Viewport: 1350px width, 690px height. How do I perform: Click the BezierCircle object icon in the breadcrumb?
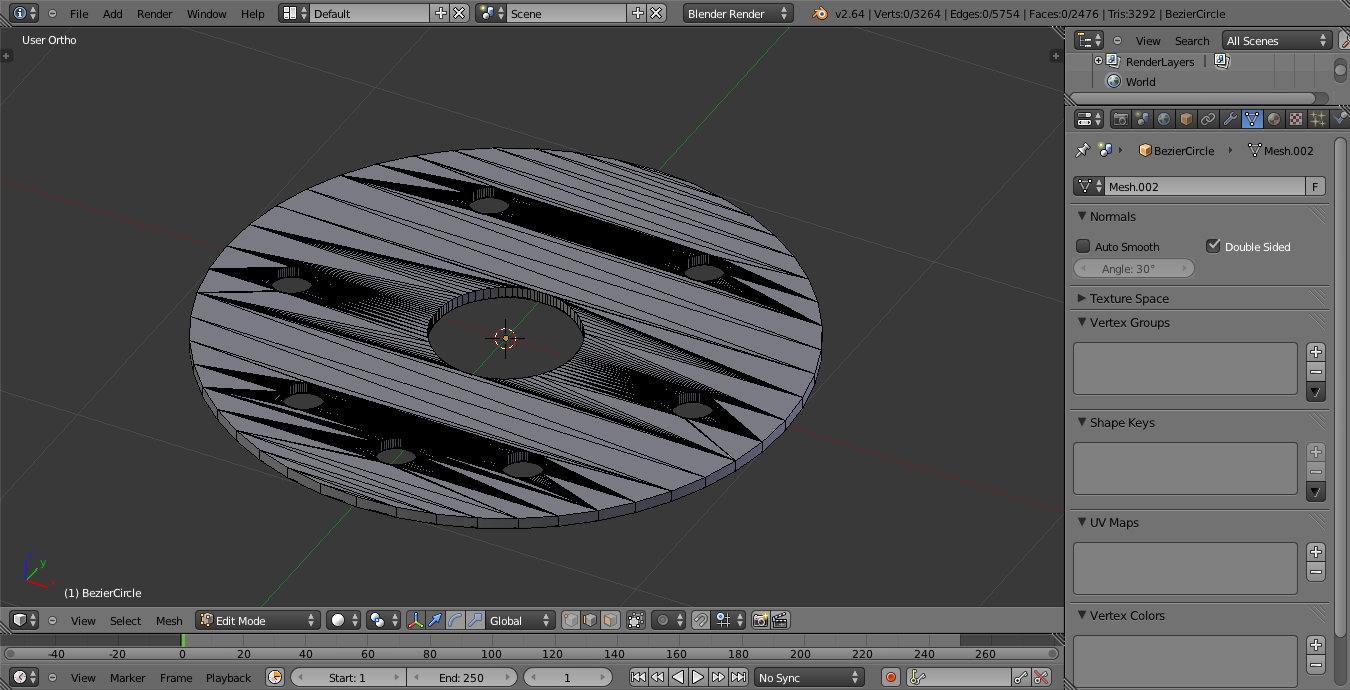[1145, 150]
